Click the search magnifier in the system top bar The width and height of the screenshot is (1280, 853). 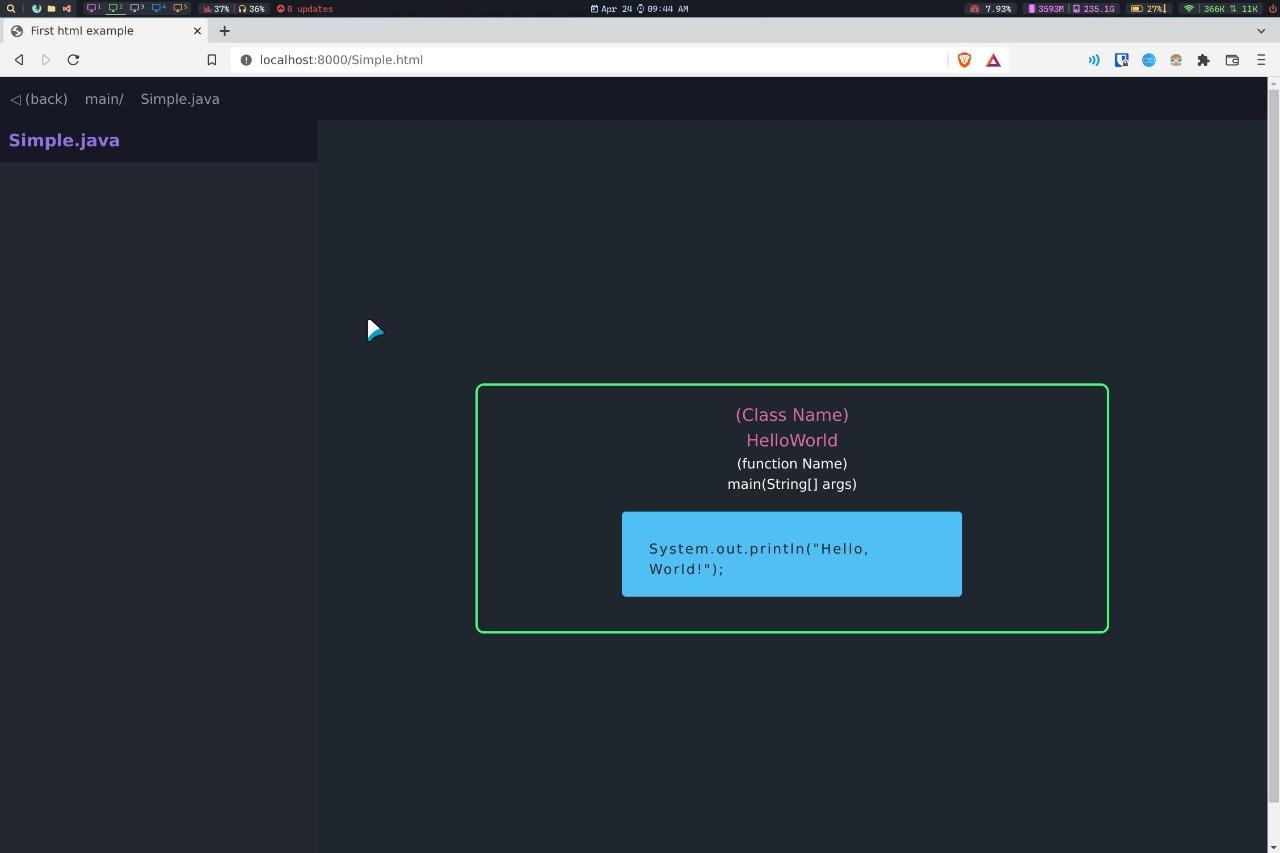pos(11,9)
